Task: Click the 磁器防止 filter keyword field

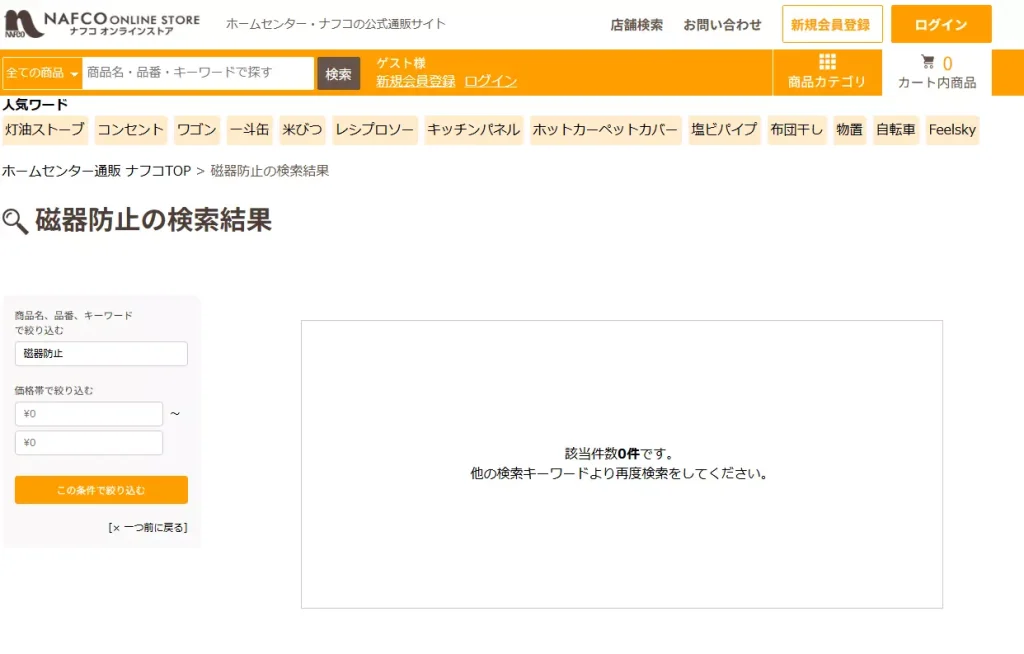Action: pos(101,354)
